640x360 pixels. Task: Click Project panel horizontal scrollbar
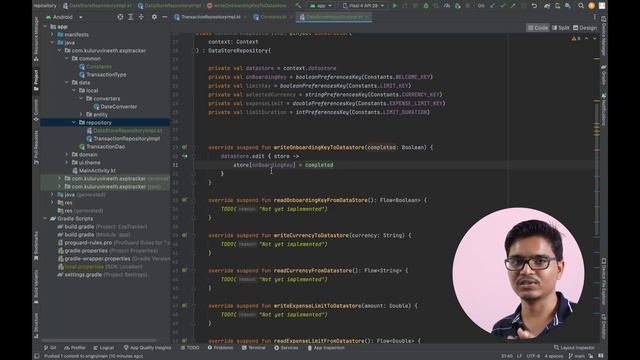pyautogui.click(x=99, y=340)
